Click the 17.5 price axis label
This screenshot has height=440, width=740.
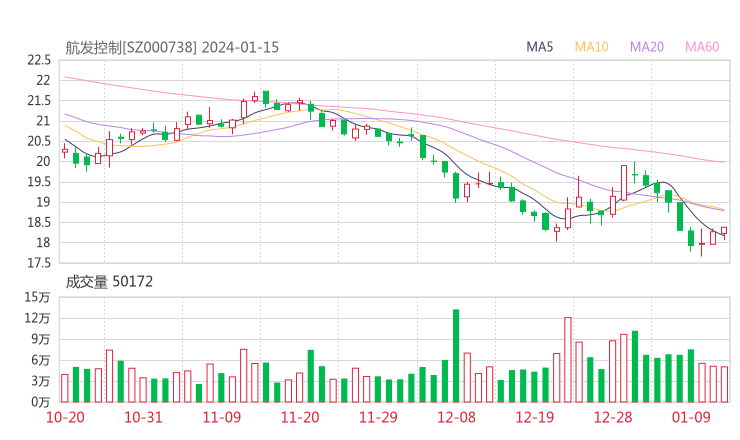click(x=38, y=263)
